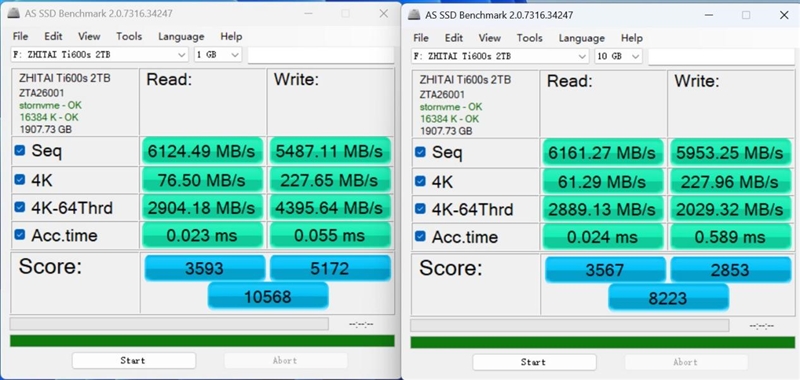Open Help menu in right window
This screenshot has height=380, width=800.
click(632, 38)
